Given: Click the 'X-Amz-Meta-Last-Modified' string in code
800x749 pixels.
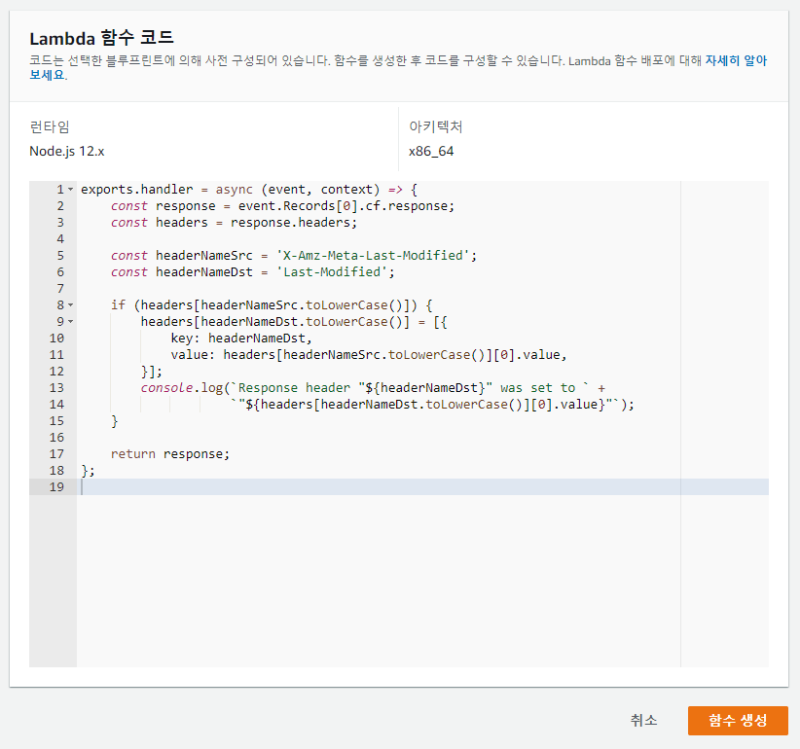Looking at the screenshot, I should tap(373, 255).
